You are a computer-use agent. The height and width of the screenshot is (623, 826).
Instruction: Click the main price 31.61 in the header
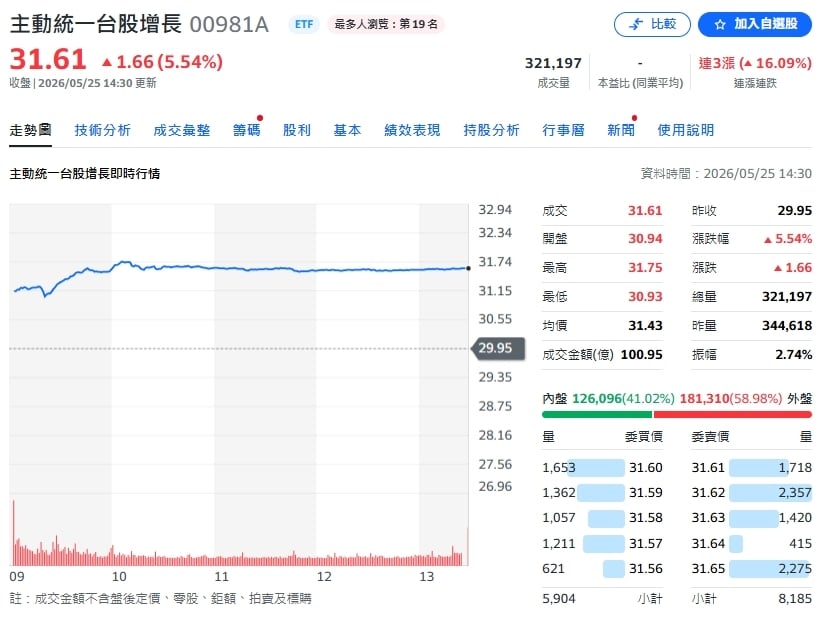[x=48, y=59]
